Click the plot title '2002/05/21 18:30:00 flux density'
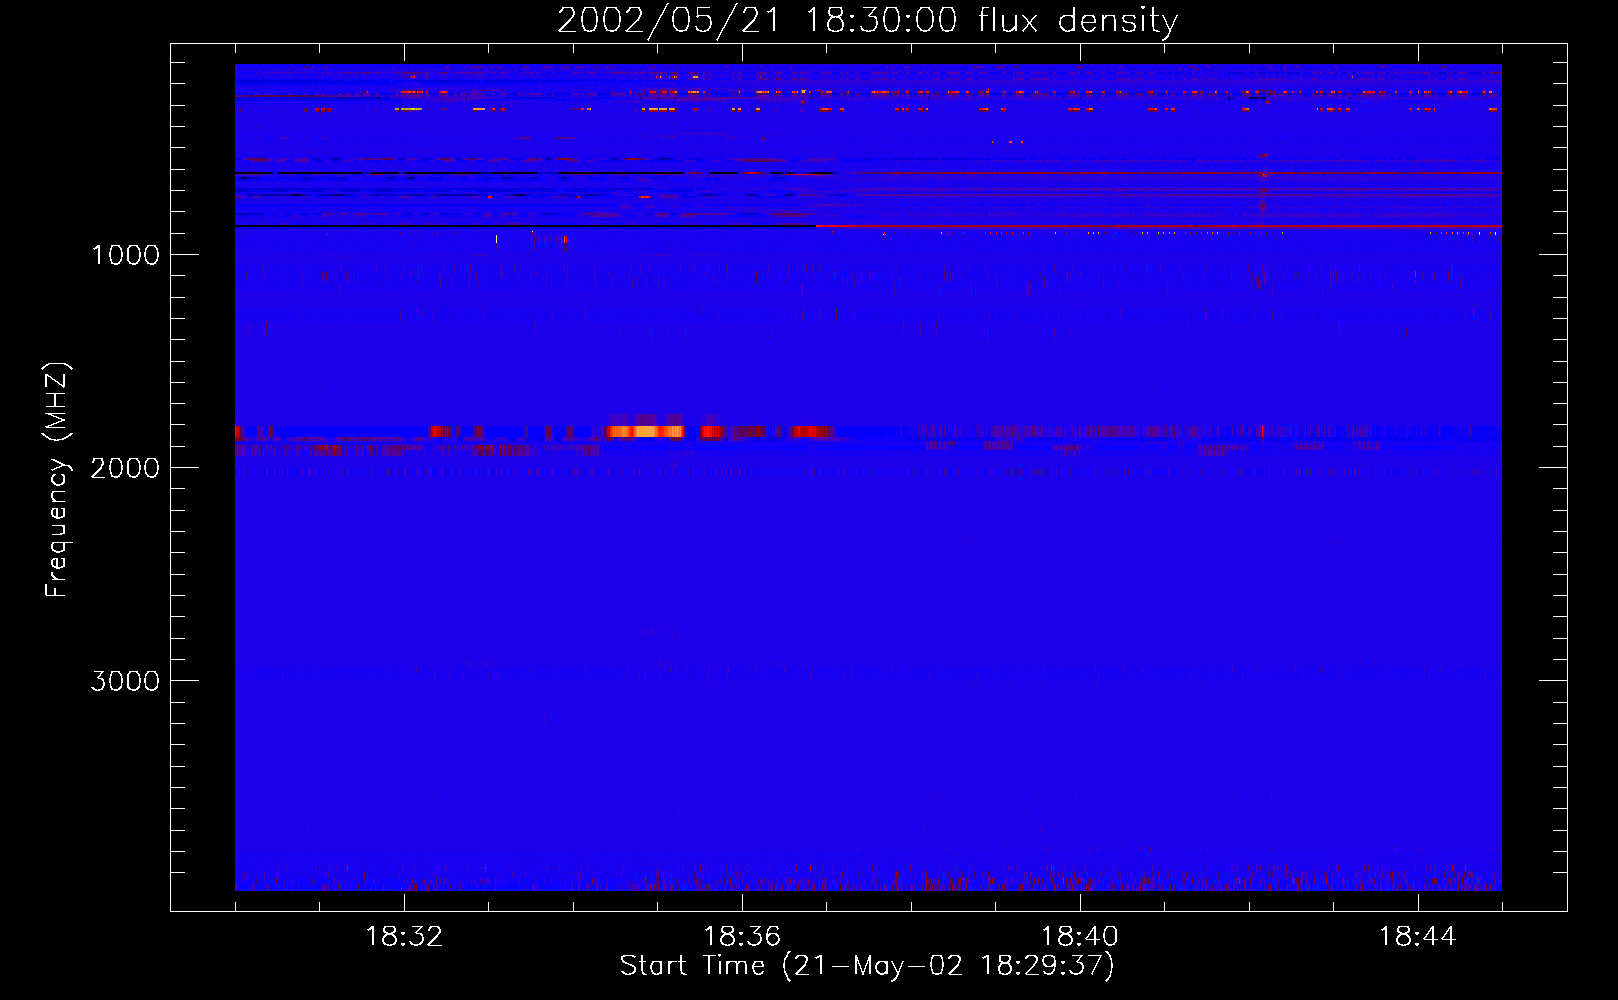This screenshot has width=1618, height=1000. point(867,21)
